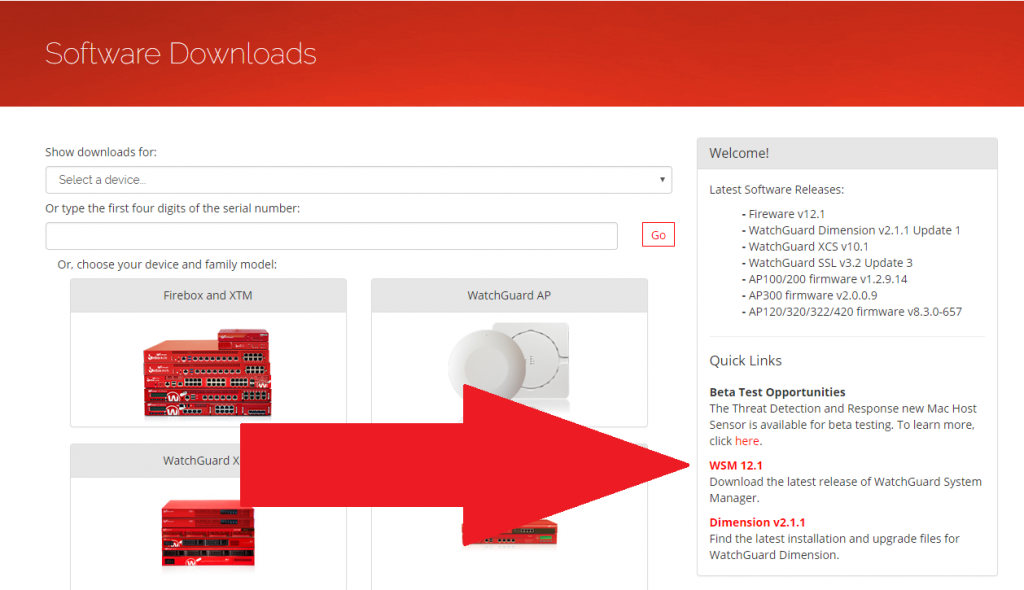The height and width of the screenshot is (590, 1024).
Task: Click the WatchGuard AP access point image
Action: (508, 358)
